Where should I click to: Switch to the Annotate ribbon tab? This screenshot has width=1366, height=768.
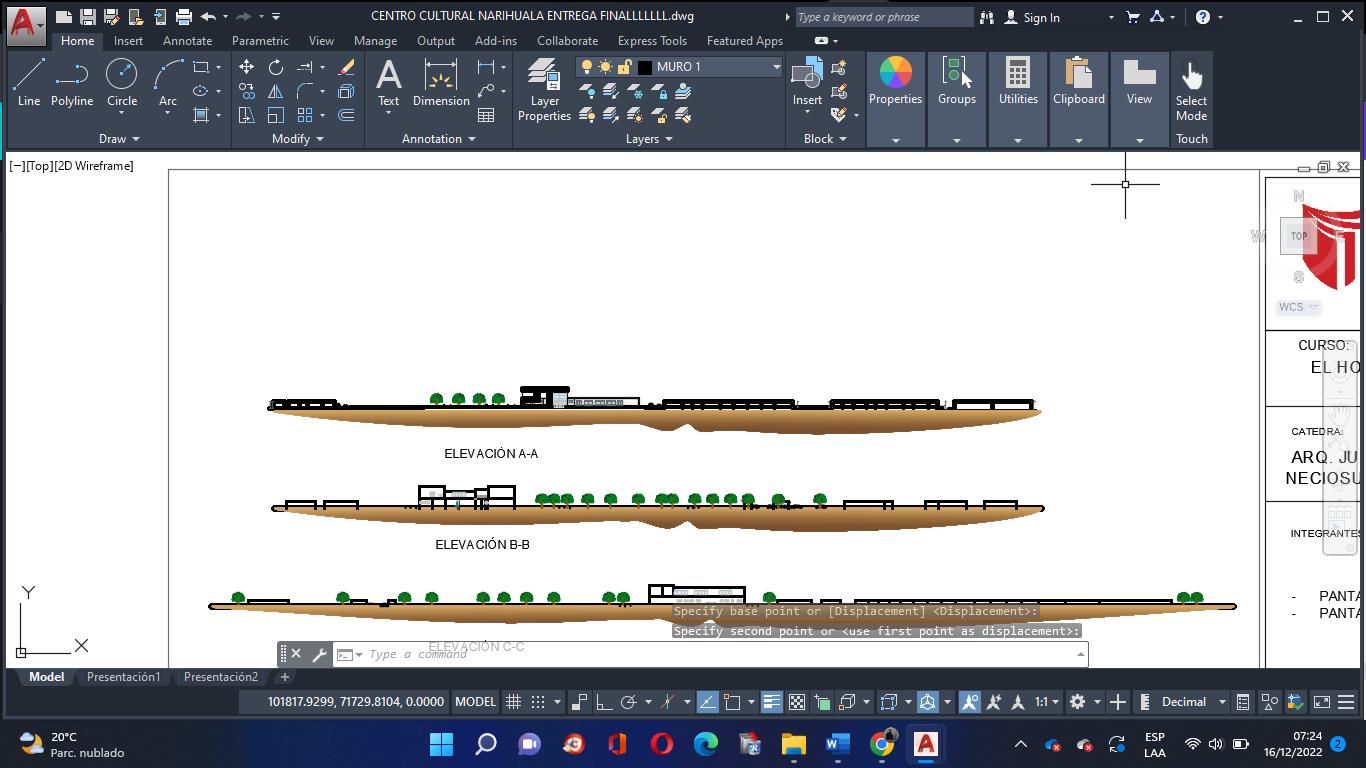point(187,41)
